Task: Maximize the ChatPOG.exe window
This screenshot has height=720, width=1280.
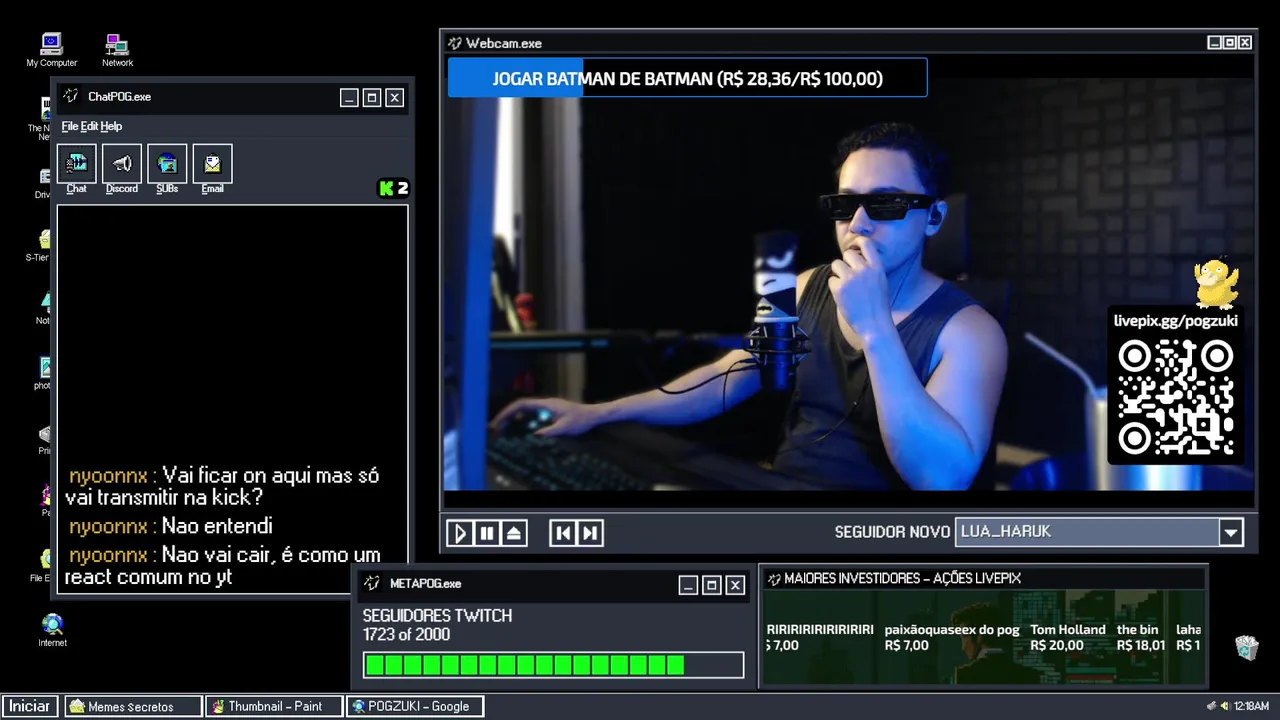Action: [372, 97]
